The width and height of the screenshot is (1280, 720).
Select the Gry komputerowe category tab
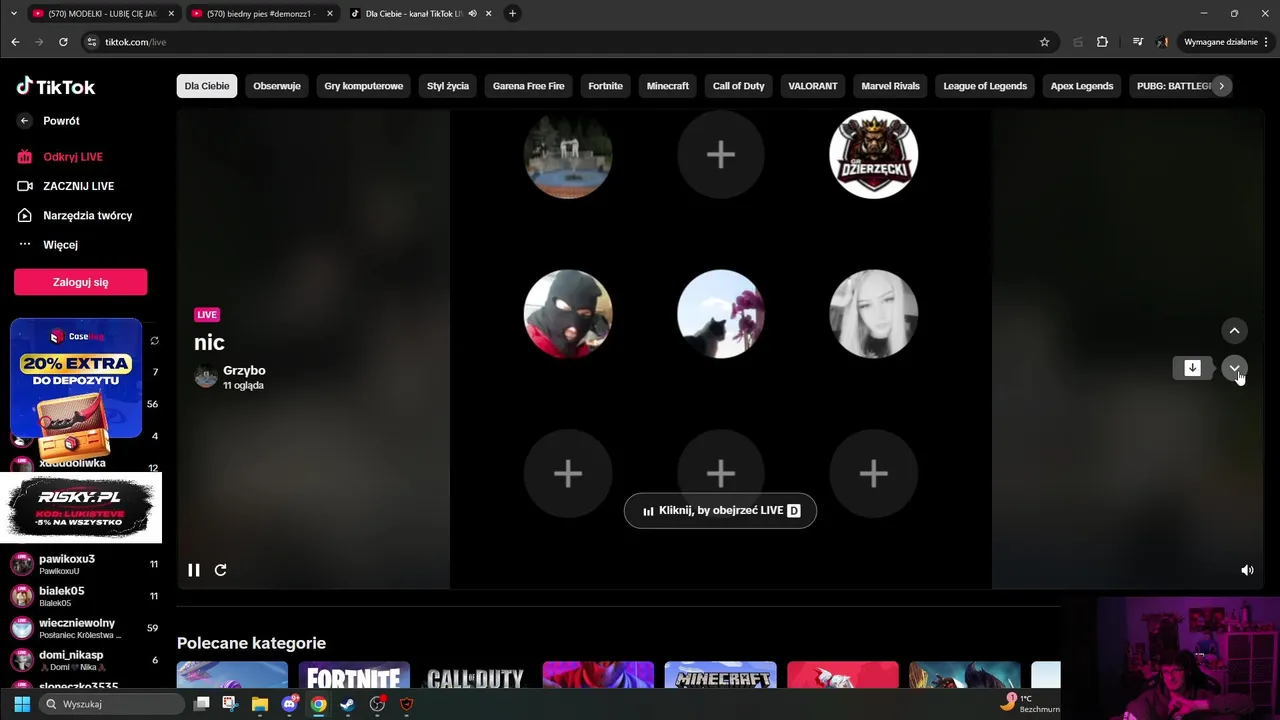(364, 86)
